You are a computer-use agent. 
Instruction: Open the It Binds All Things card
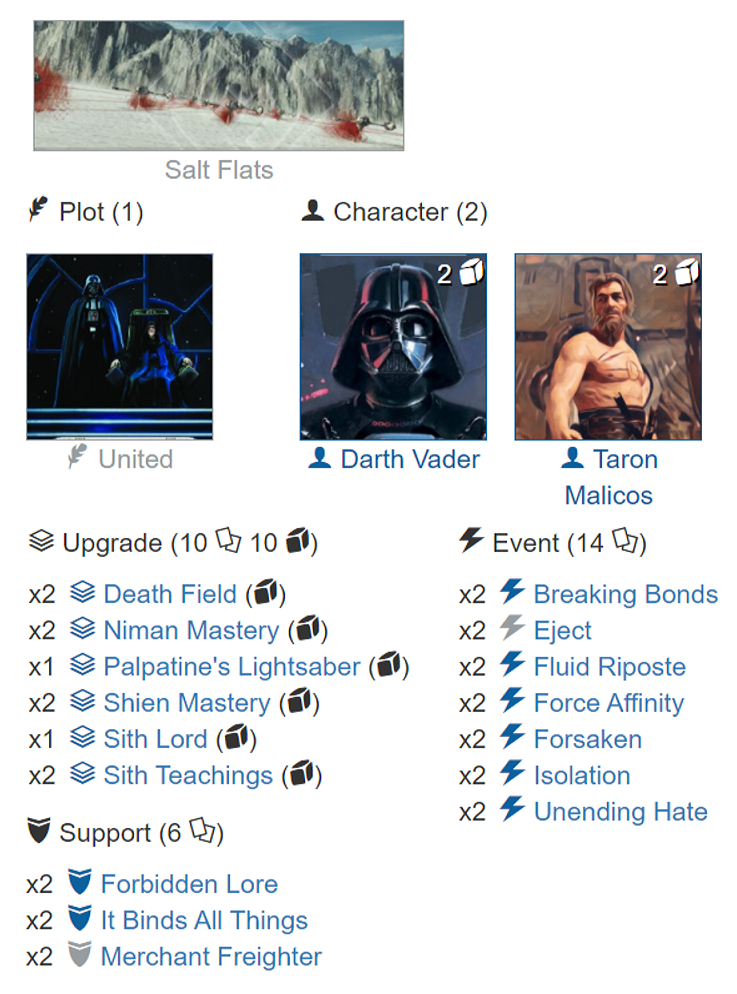click(204, 921)
